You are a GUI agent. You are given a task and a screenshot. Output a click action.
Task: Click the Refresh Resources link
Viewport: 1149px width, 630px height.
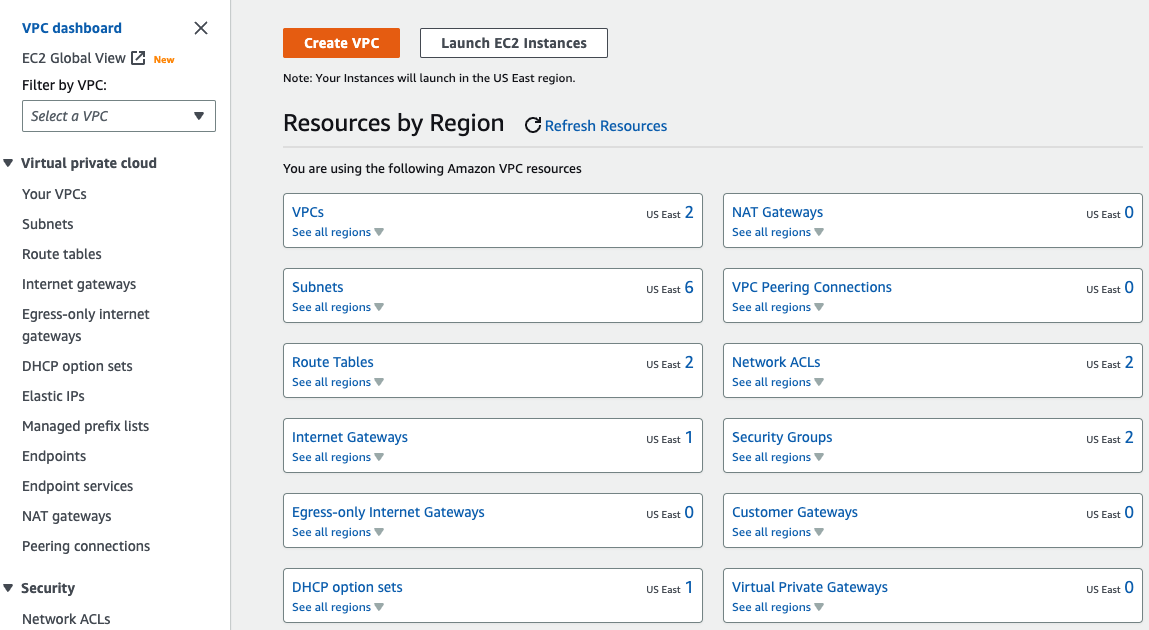click(x=606, y=126)
